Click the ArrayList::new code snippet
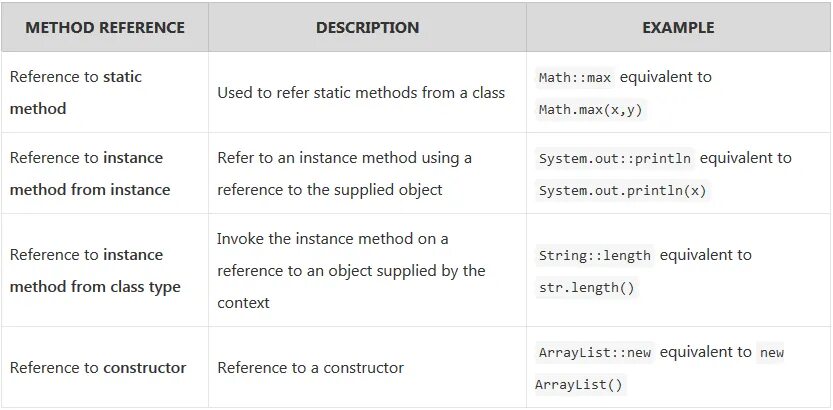This screenshot has height=410, width=833. pyautogui.click(x=594, y=353)
